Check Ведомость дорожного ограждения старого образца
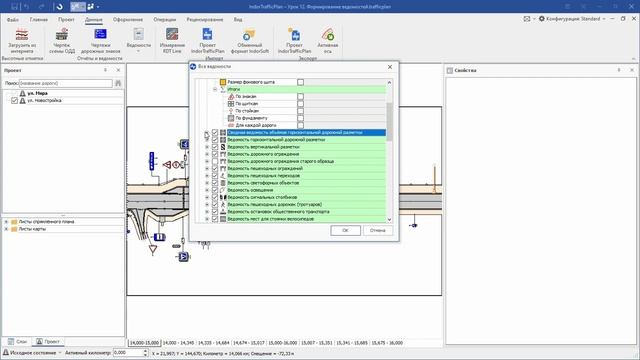The width and height of the screenshot is (640, 360). click(x=215, y=161)
